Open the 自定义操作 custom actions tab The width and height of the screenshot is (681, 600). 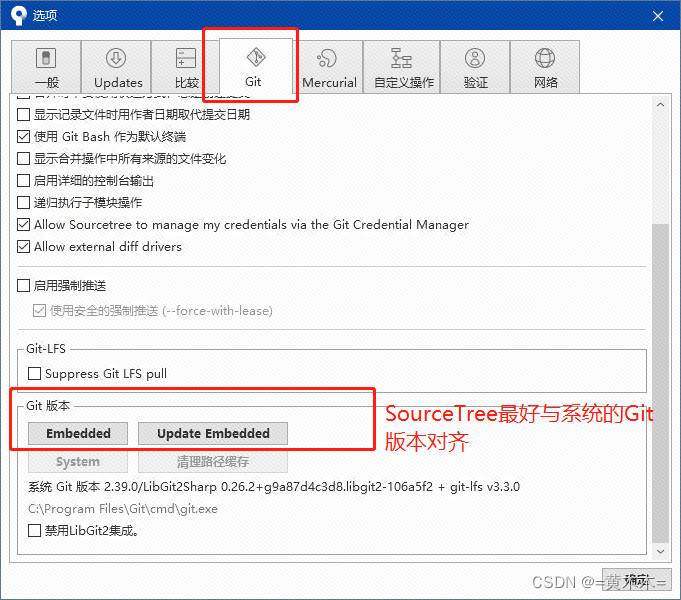pyautogui.click(x=402, y=67)
